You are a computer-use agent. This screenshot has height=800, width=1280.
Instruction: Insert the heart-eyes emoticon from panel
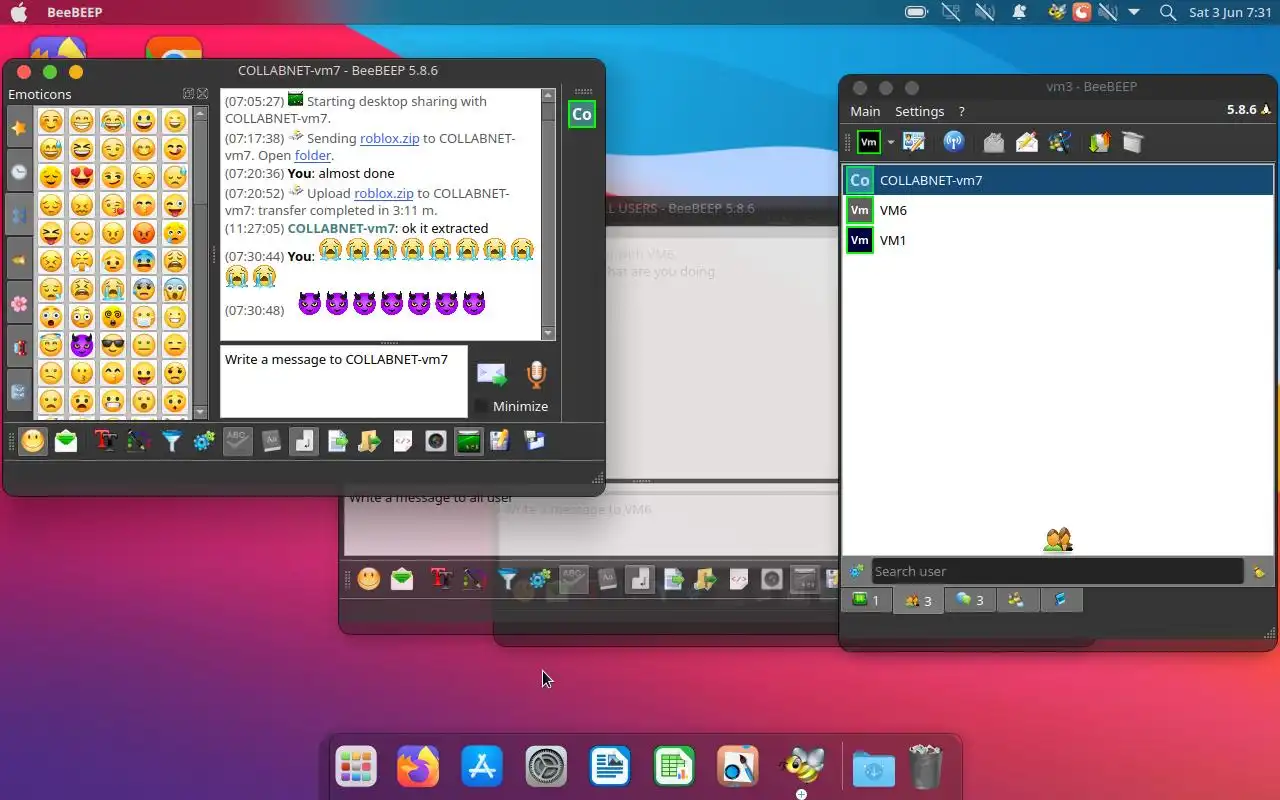coord(81,178)
